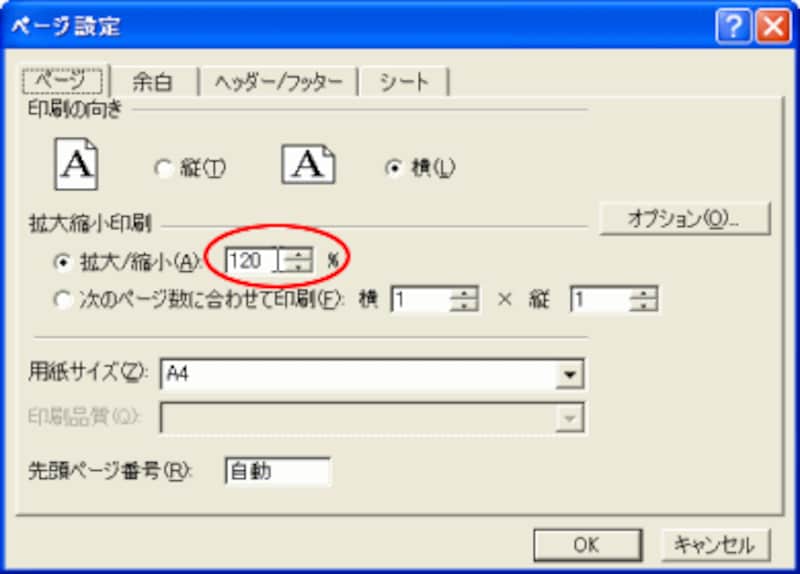This screenshot has height=574, width=800.
Task: Close the ページ設定 dialog
Action: [772, 26]
